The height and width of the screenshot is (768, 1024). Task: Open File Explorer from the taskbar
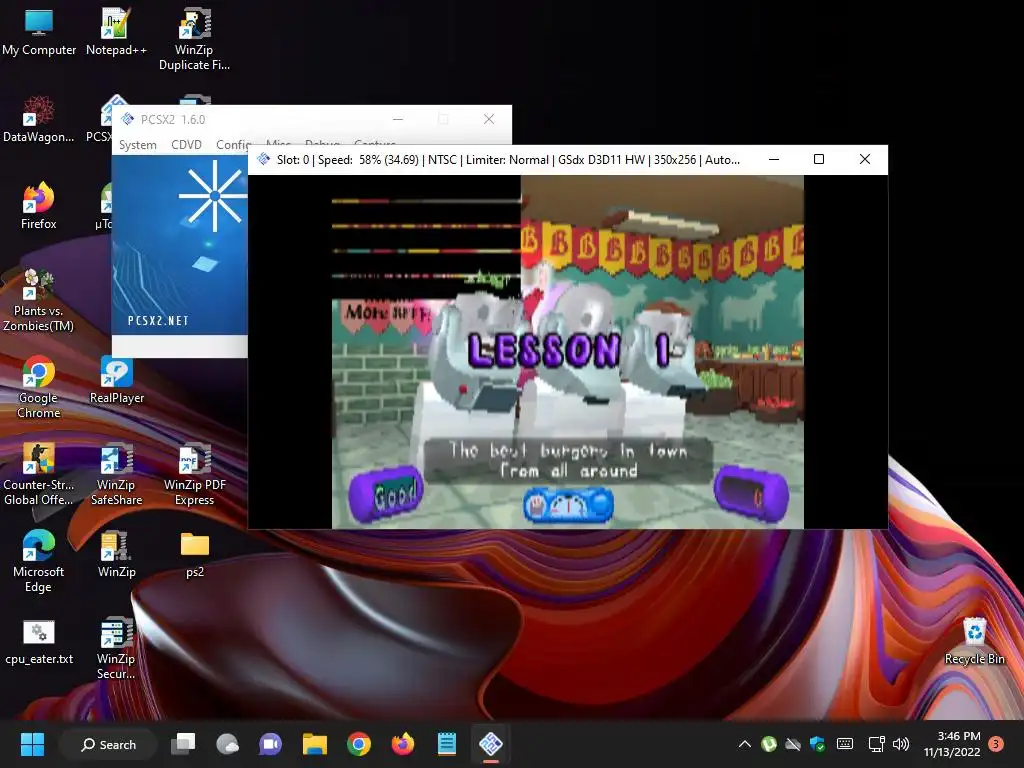point(315,744)
